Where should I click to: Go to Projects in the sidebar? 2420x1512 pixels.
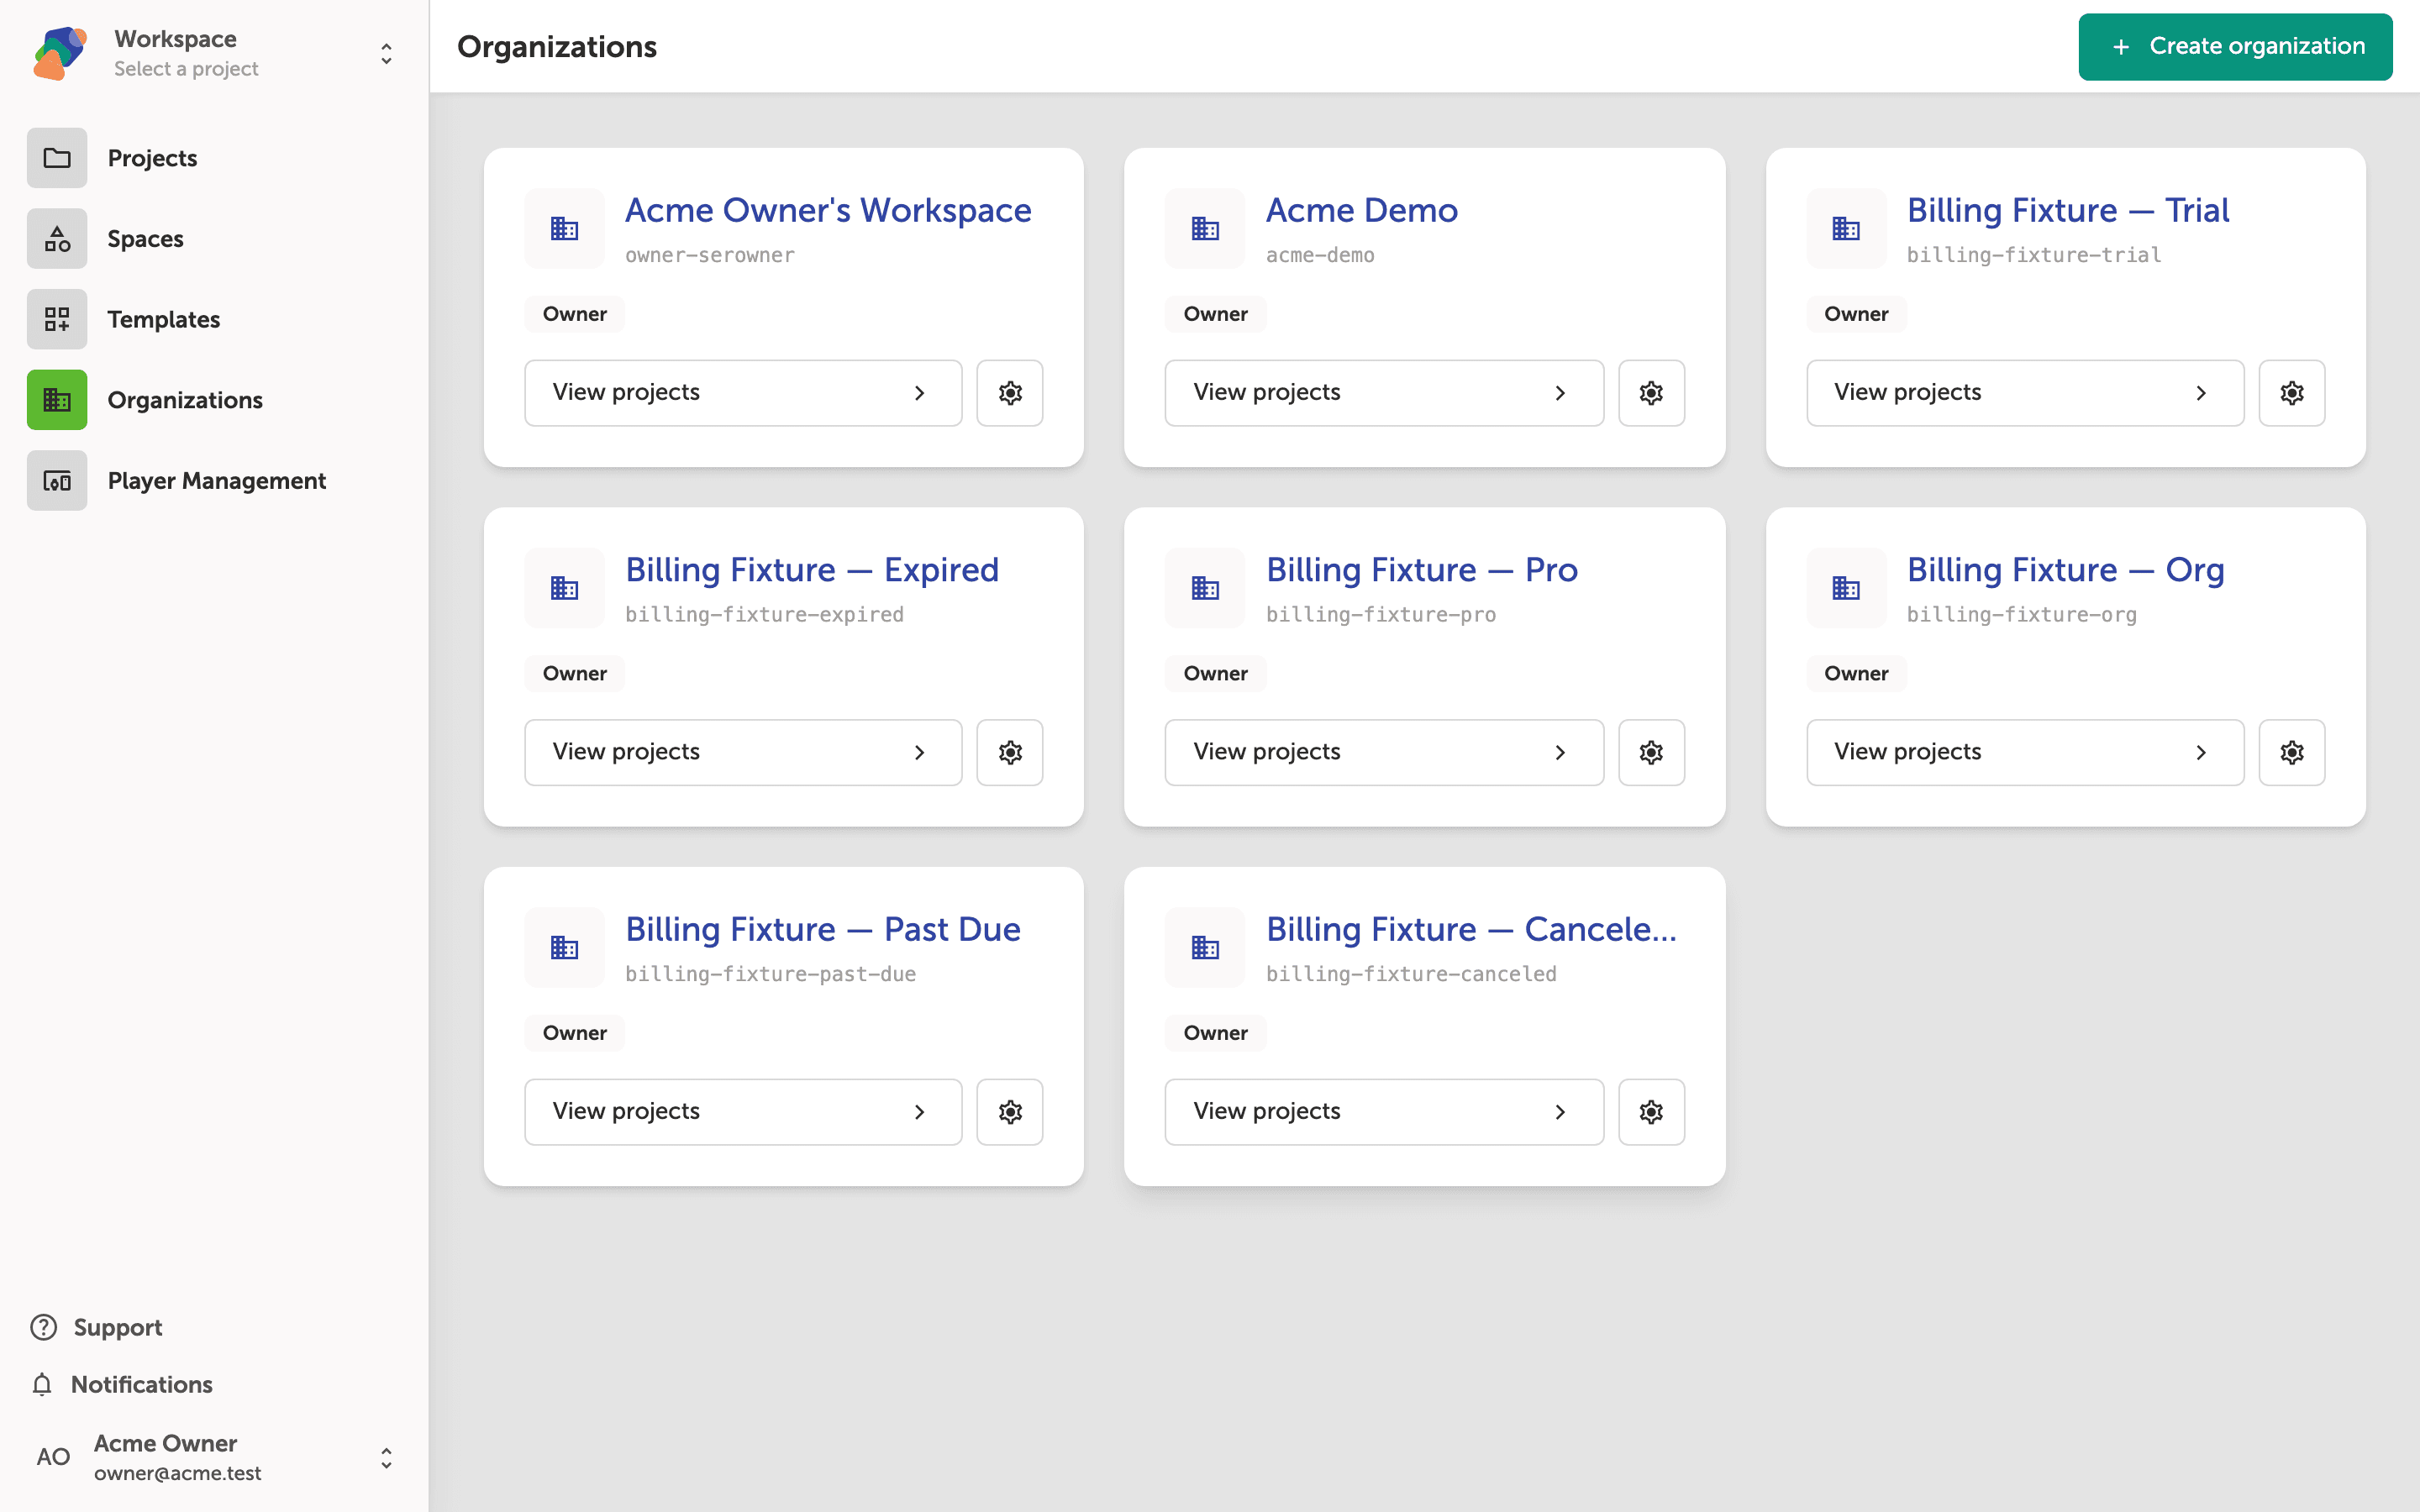[152, 158]
